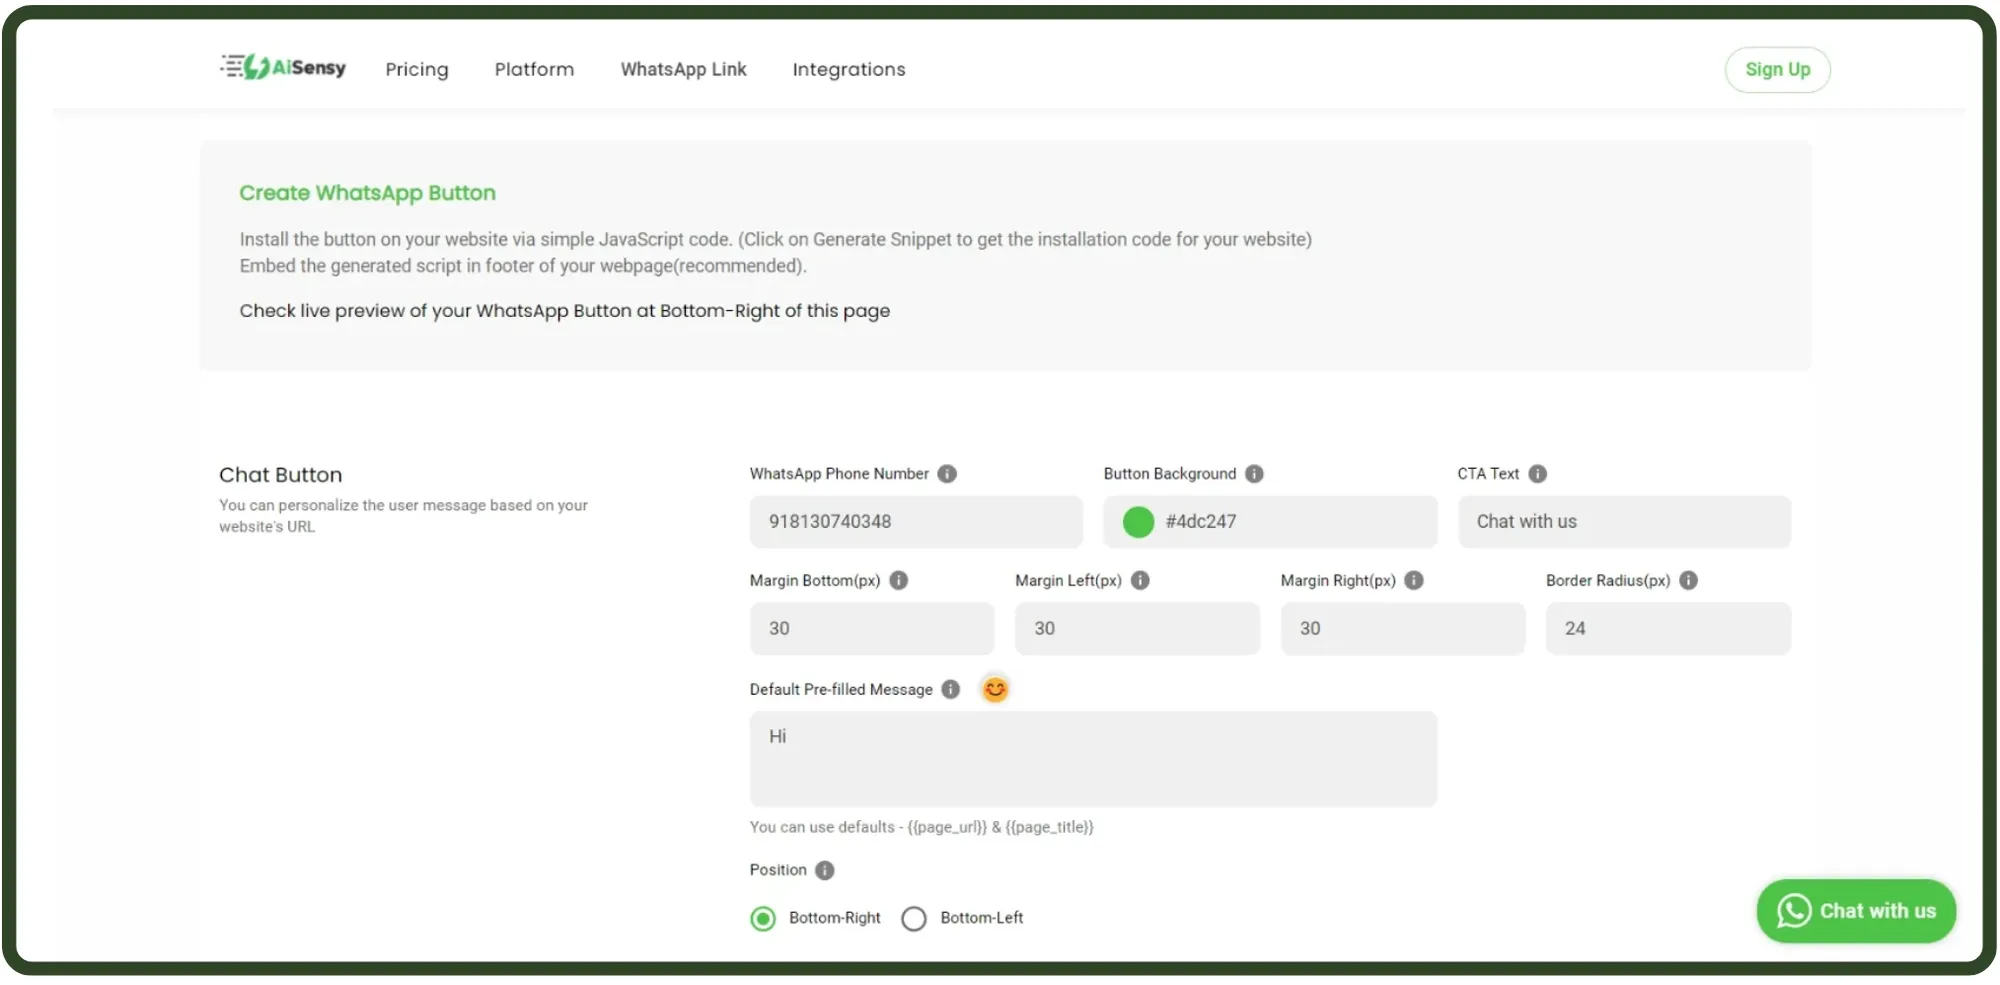Show info tooltip for CTA Text
The image size is (2000, 985).
(x=1538, y=474)
